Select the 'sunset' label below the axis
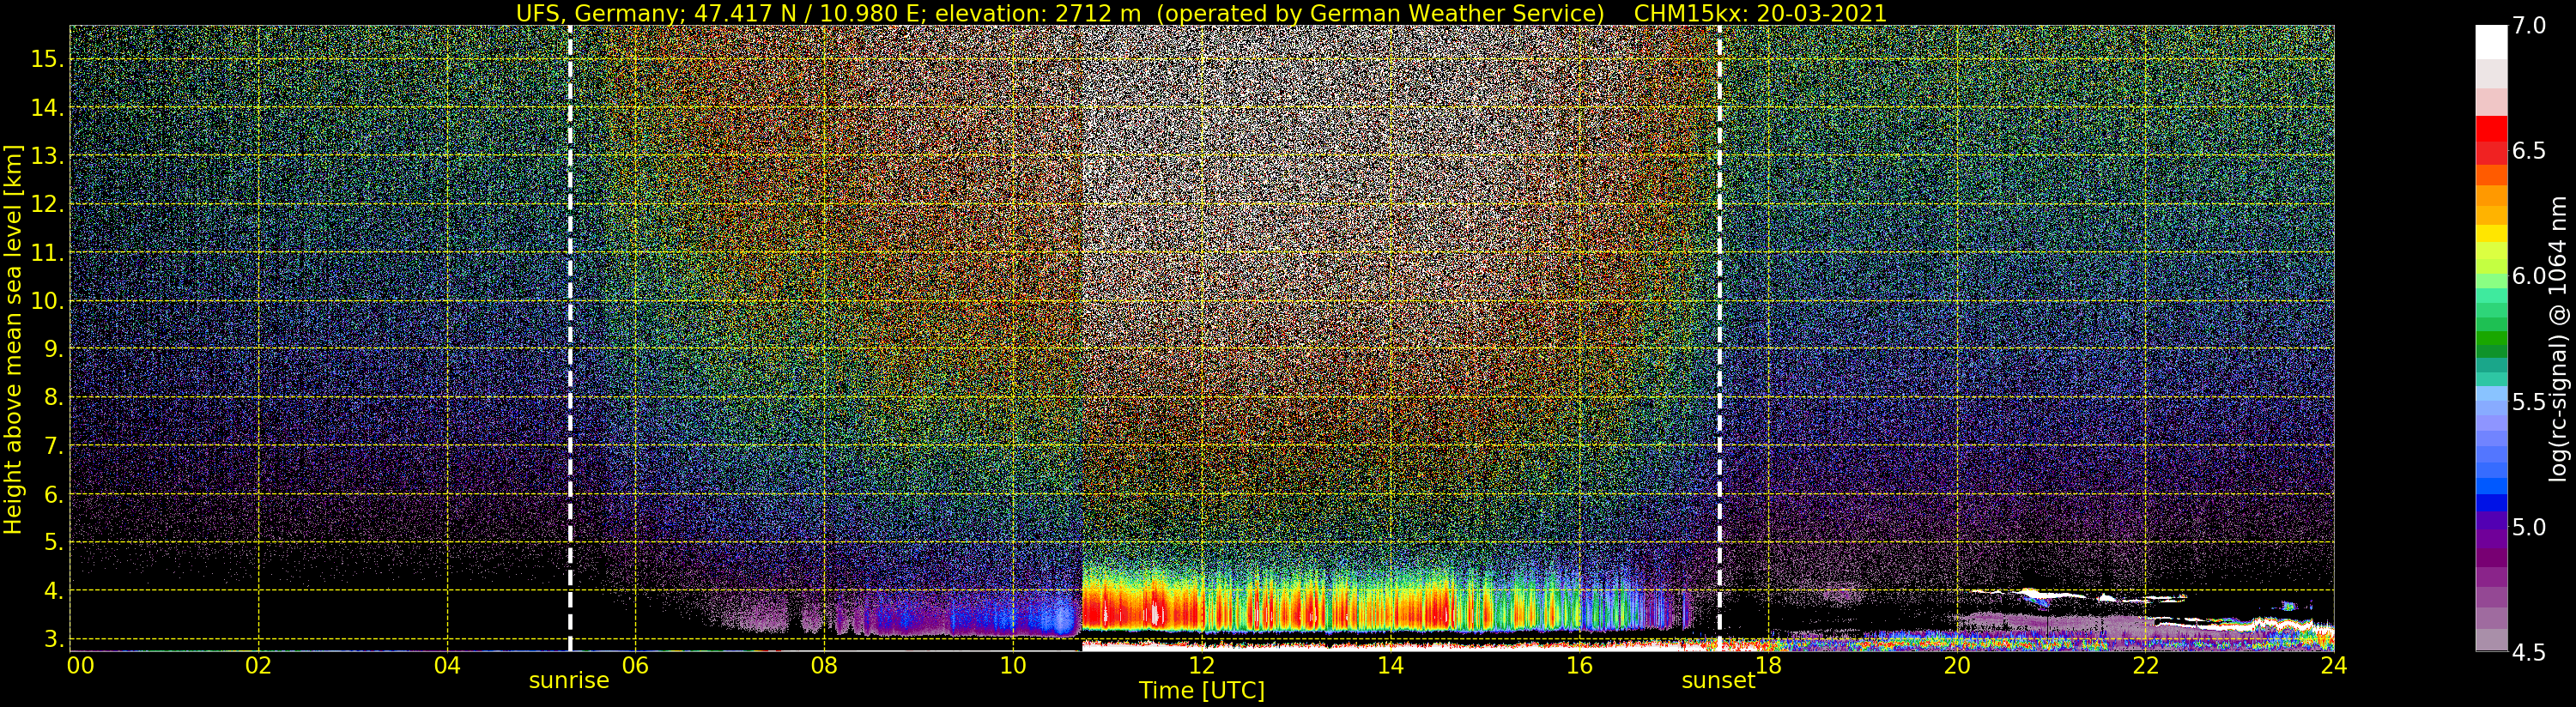Image resolution: width=2576 pixels, height=707 pixels. [1717, 681]
